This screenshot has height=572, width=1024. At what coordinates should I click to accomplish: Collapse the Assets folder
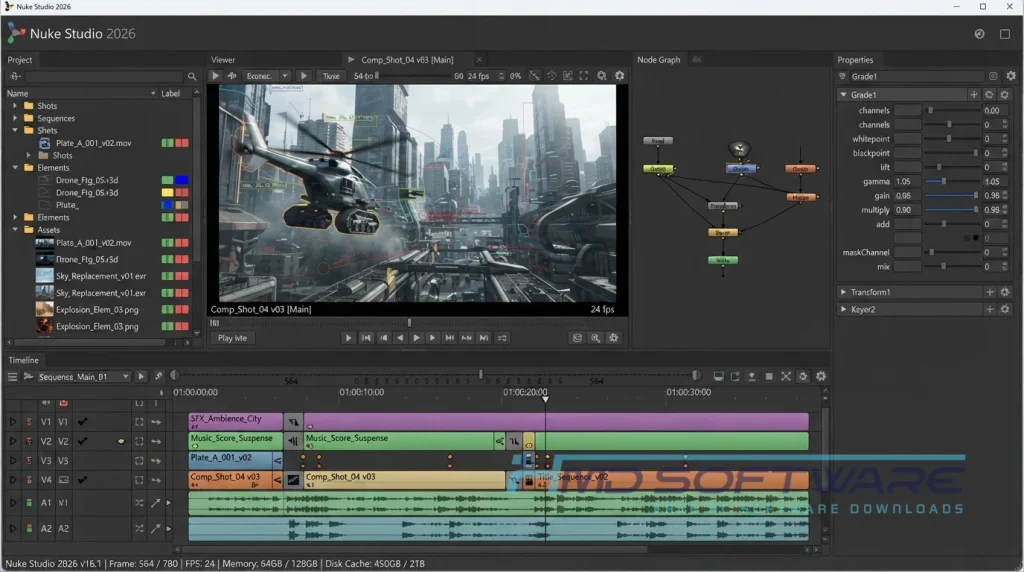click(x=15, y=230)
